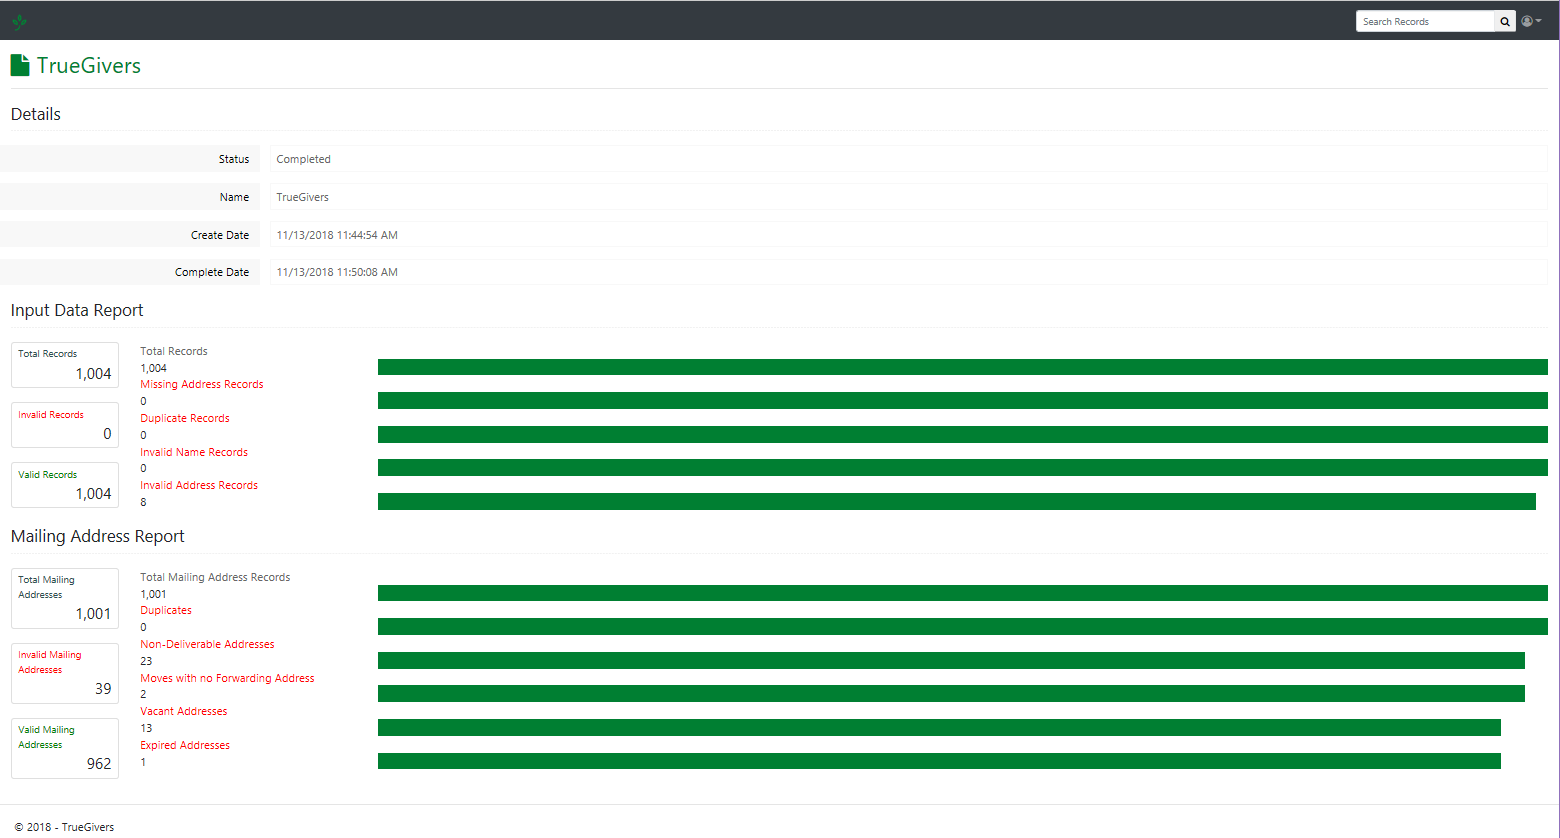The image size is (1560, 838).
Task: Click the Vacant Addresses label
Action: tap(184, 711)
